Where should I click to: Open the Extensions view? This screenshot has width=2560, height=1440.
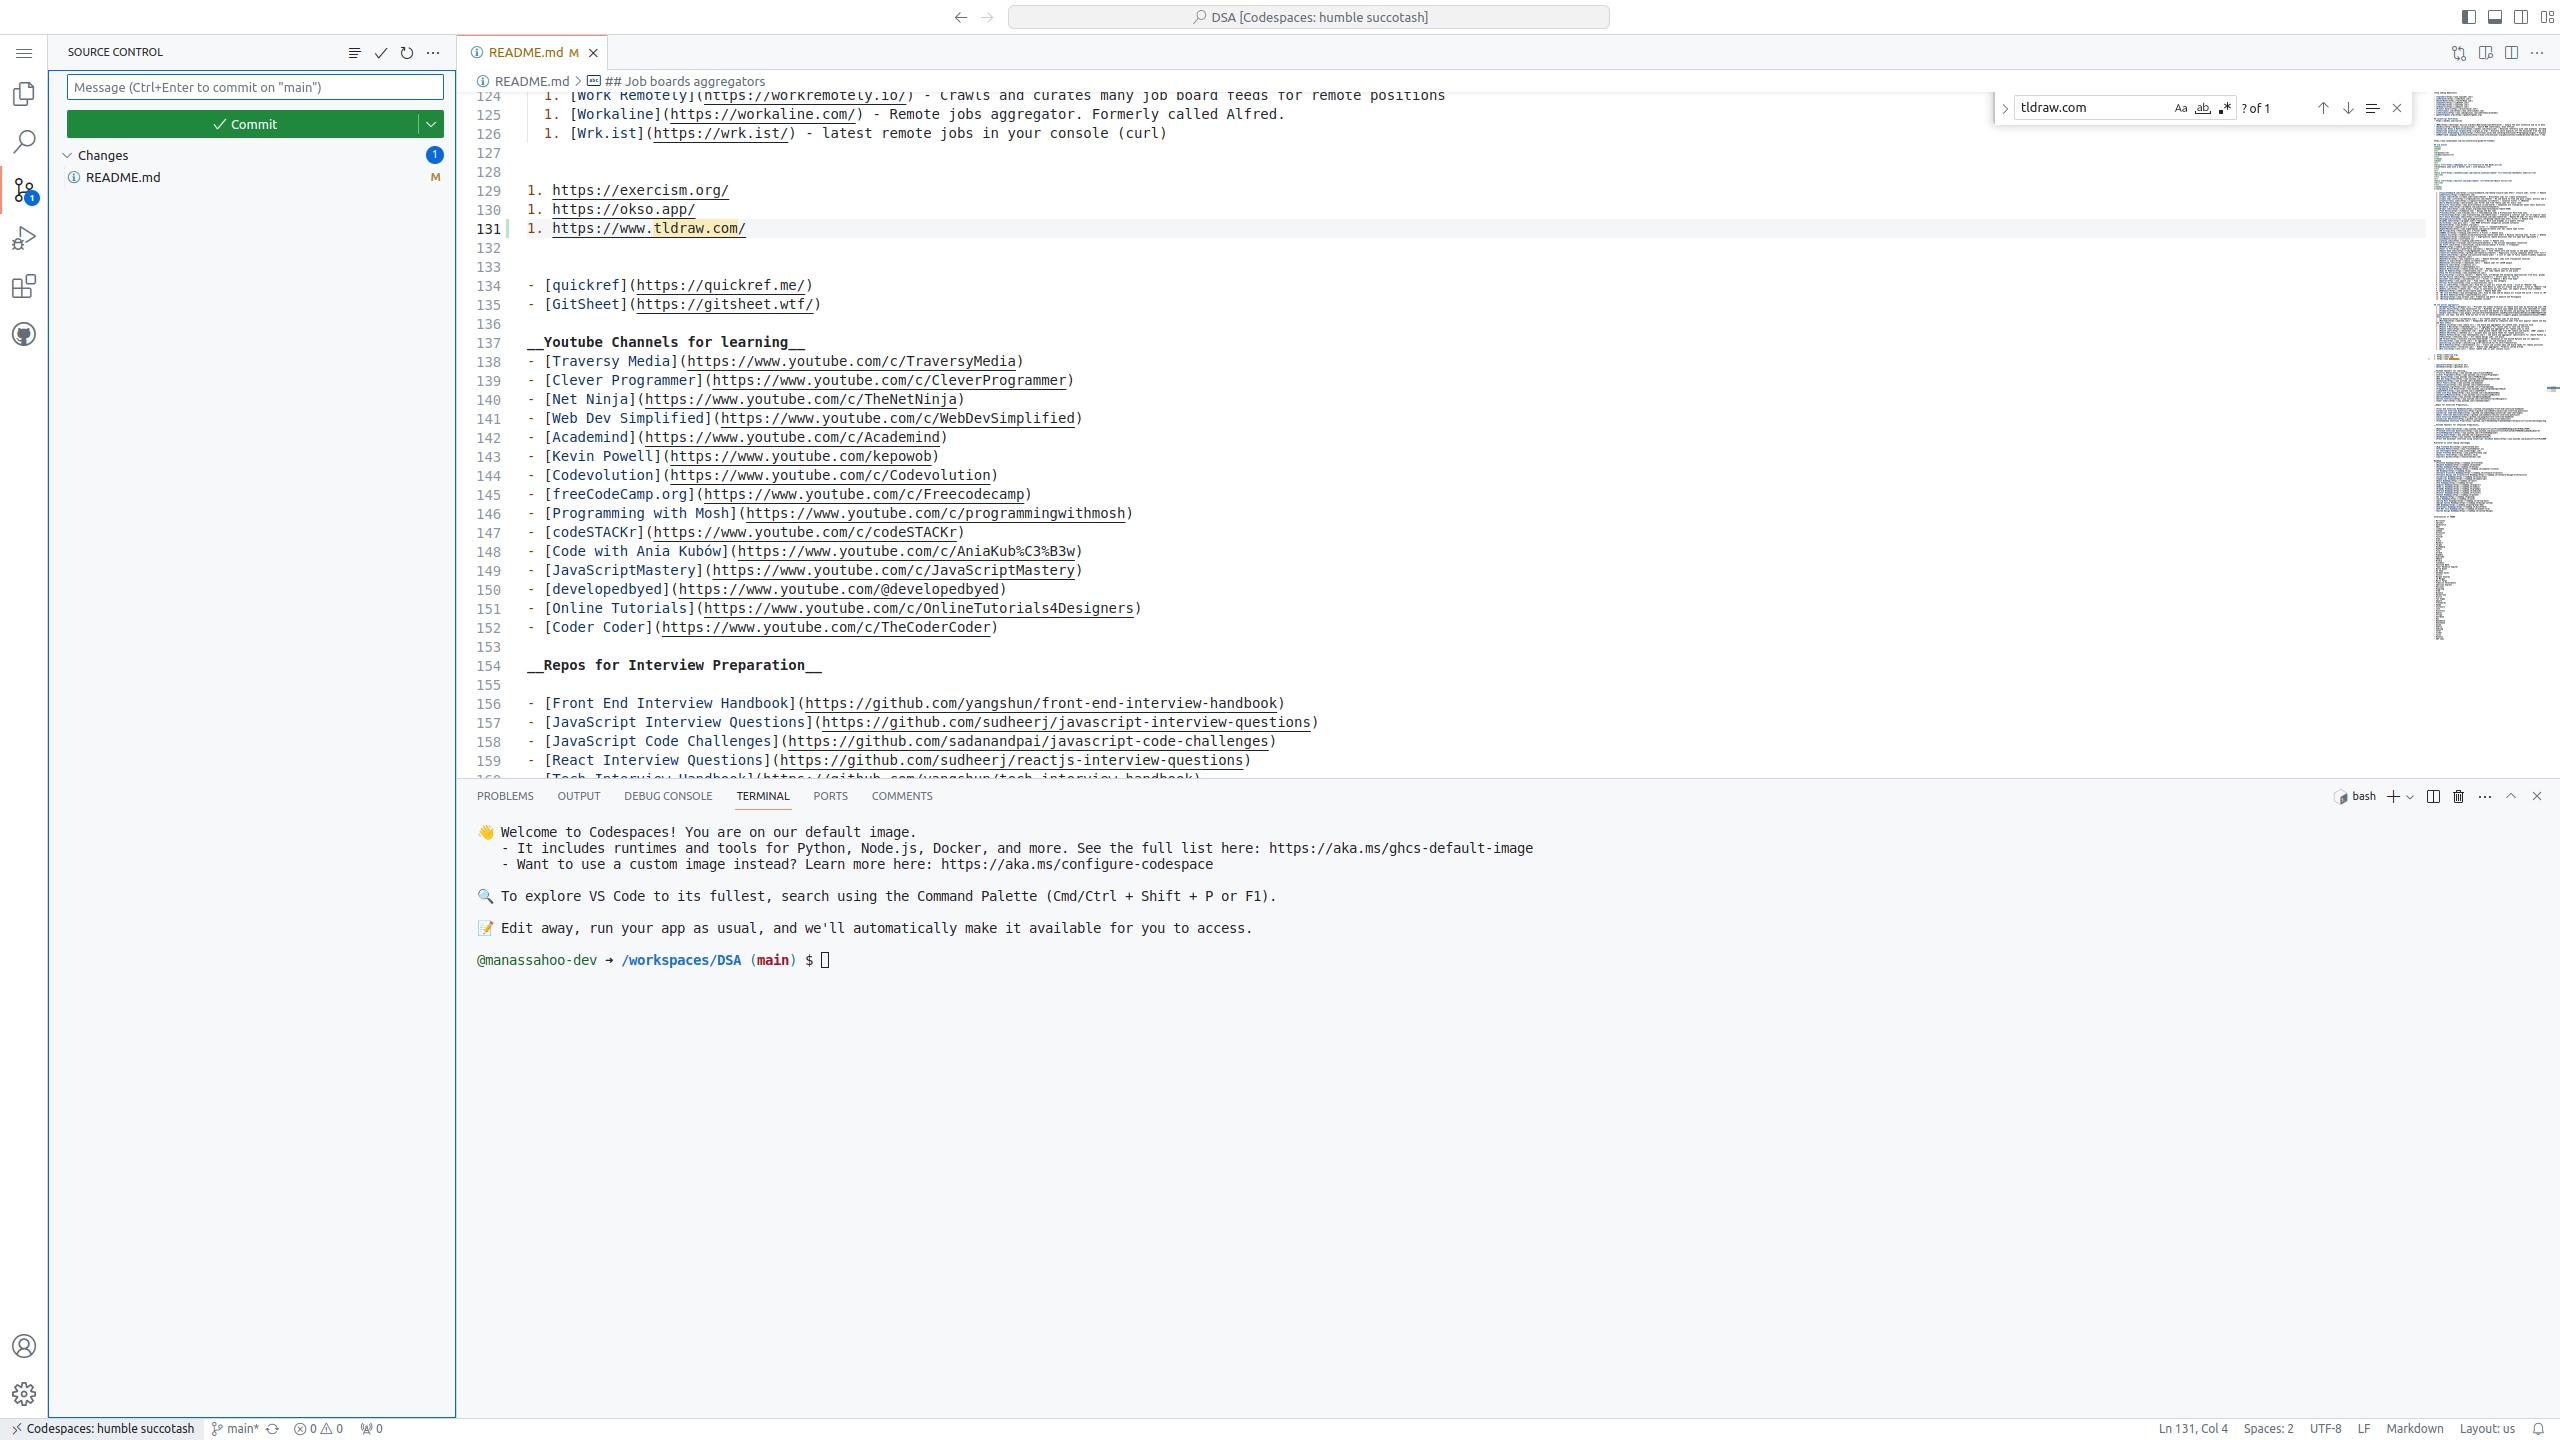point(24,286)
